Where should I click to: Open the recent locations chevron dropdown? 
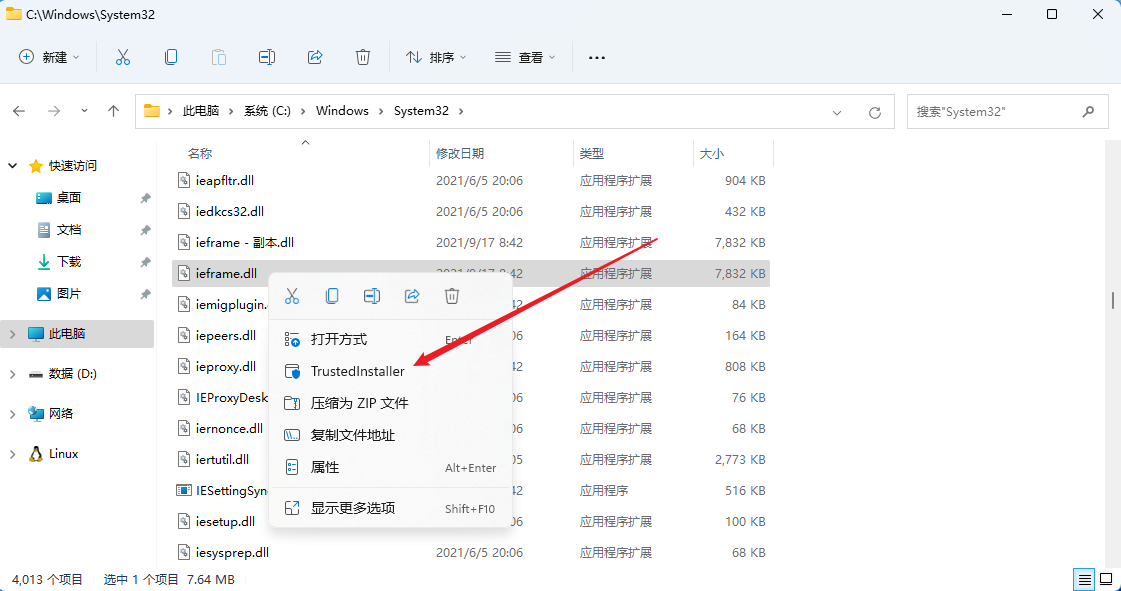84,111
